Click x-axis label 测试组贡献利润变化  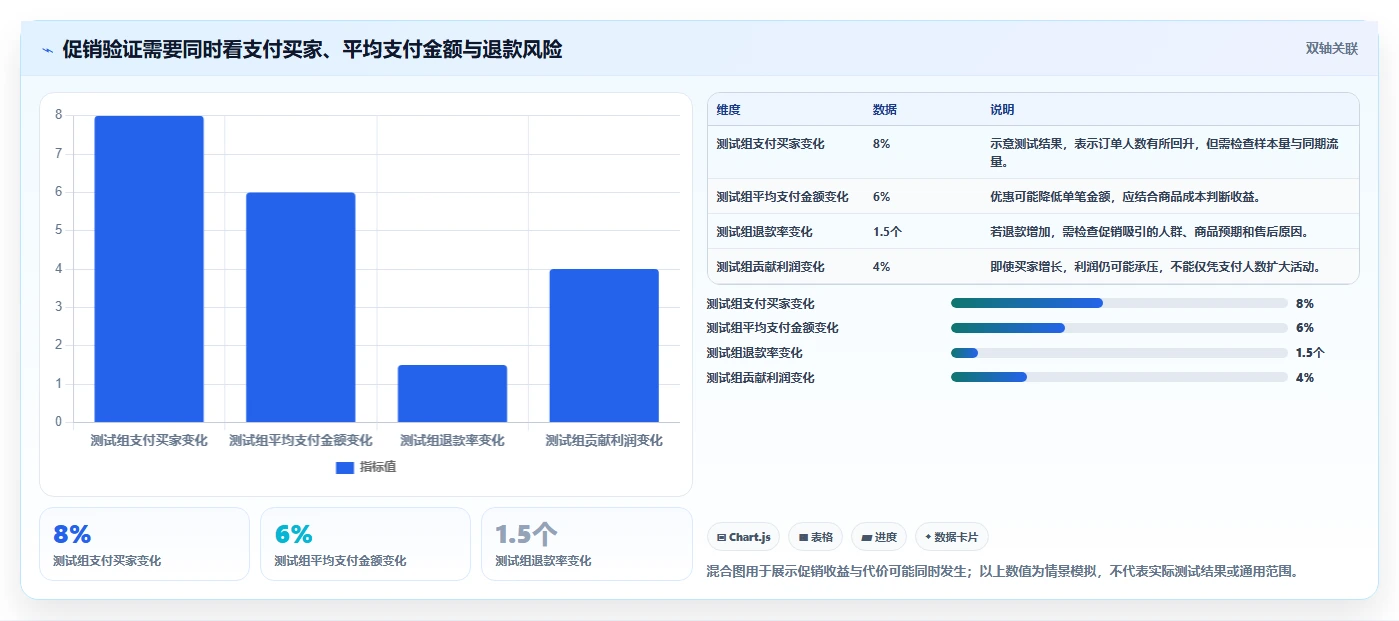click(604, 440)
